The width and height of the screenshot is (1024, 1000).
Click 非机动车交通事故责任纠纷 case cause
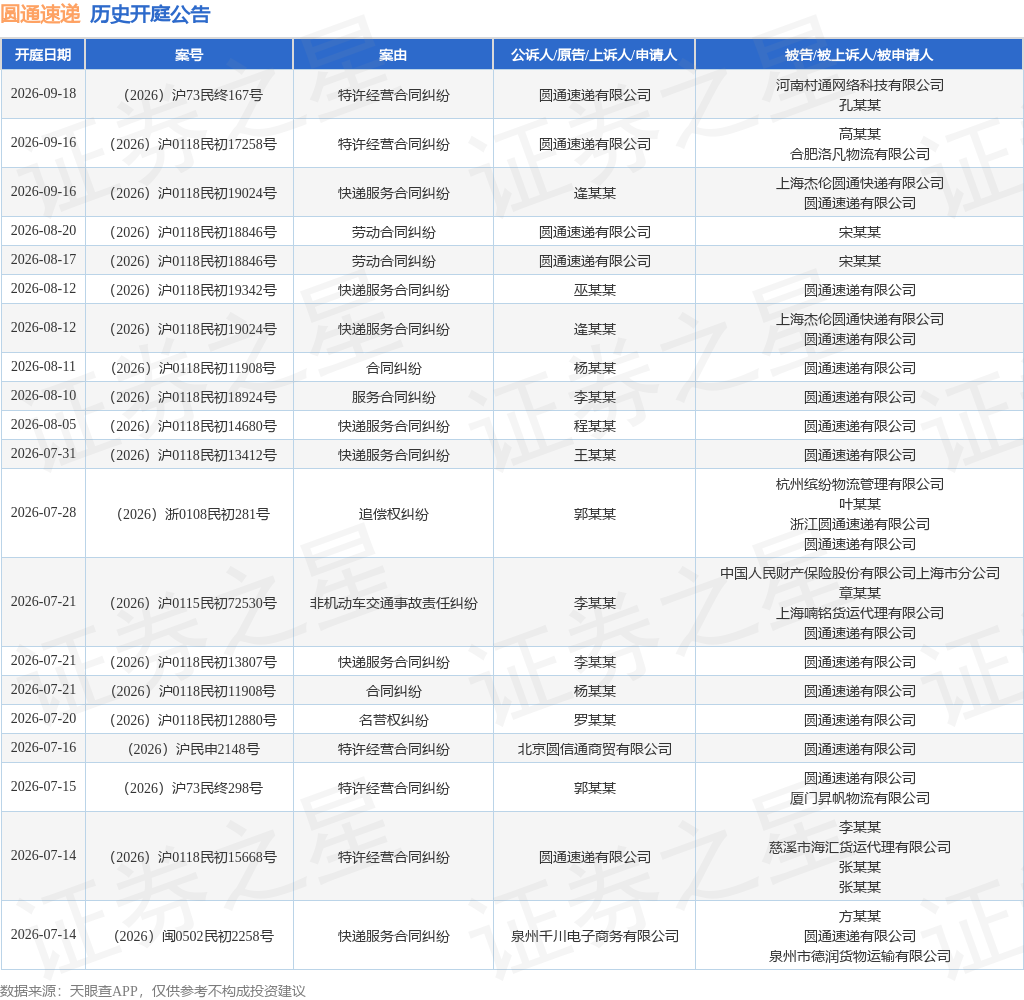tap(393, 604)
